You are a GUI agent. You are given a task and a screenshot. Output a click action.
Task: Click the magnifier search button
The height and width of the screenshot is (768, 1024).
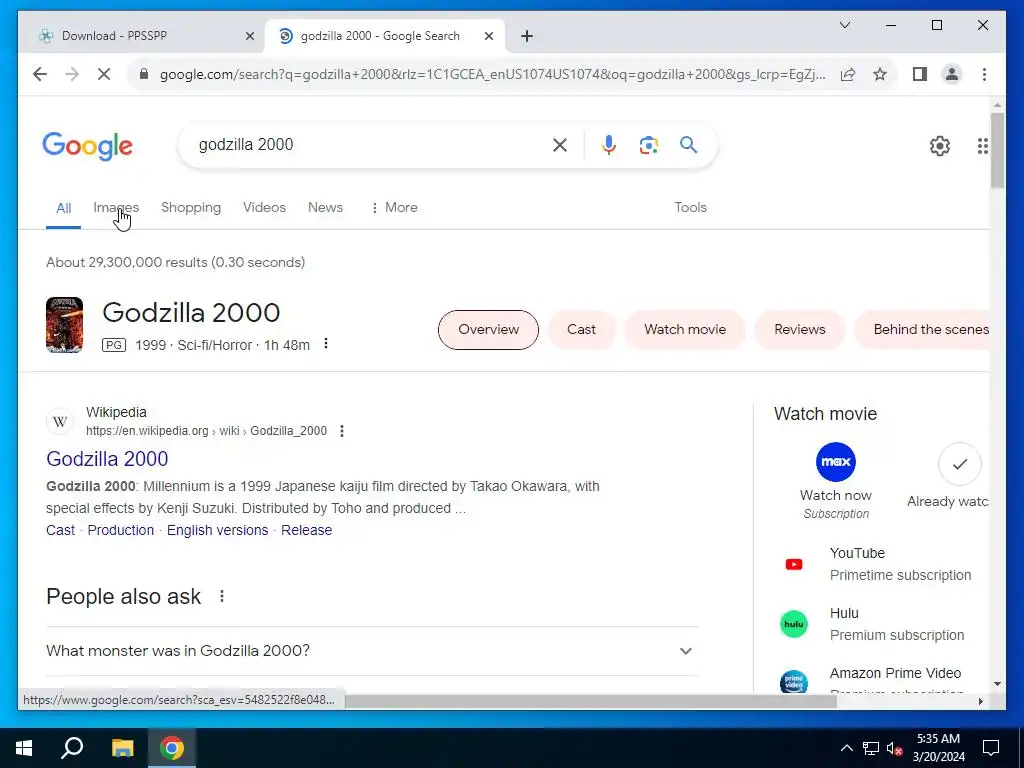[688, 145]
